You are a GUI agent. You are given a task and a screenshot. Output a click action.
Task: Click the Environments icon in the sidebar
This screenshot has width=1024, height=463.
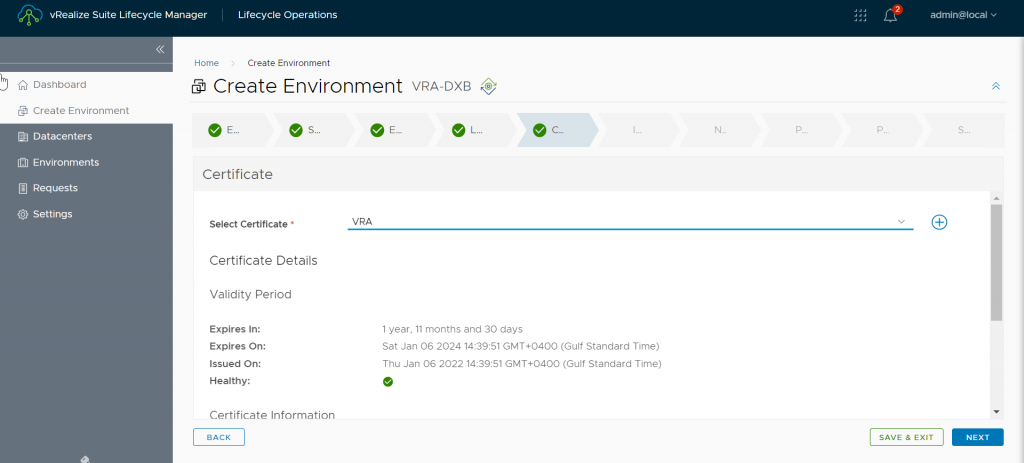pyautogui.click(x=23, y=162)
